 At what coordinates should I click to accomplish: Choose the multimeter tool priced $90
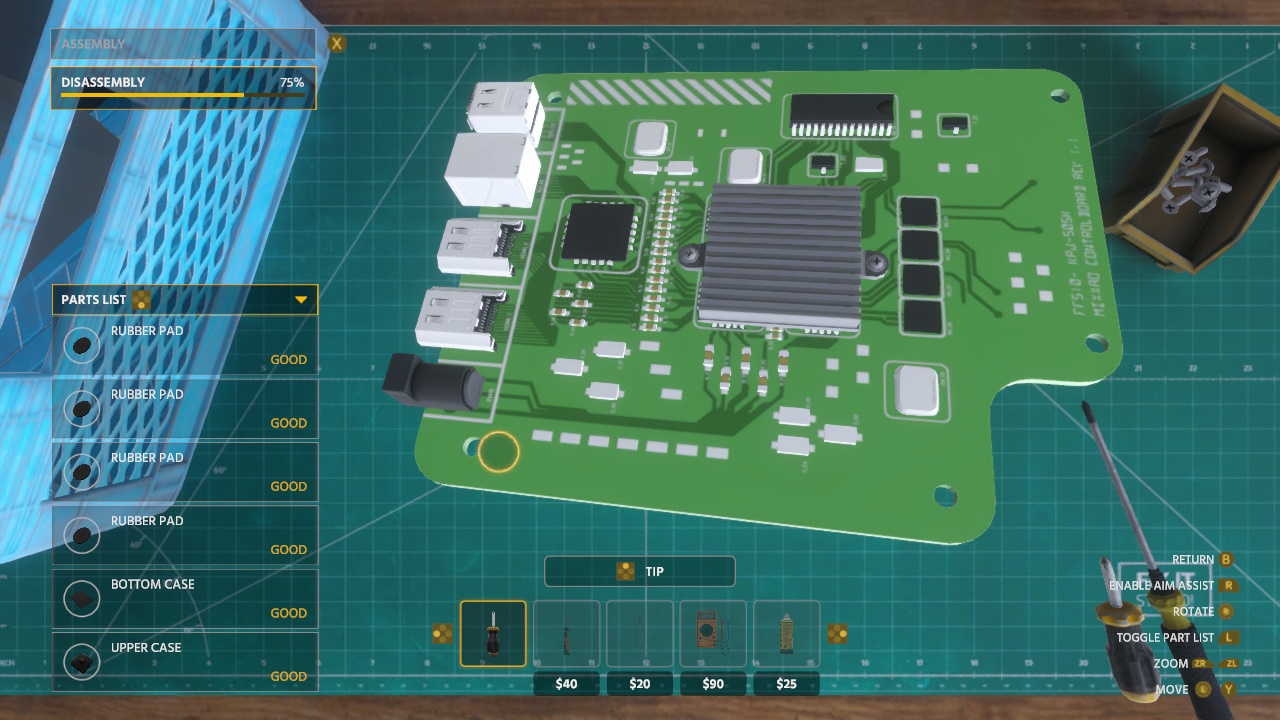pos(713,632)
